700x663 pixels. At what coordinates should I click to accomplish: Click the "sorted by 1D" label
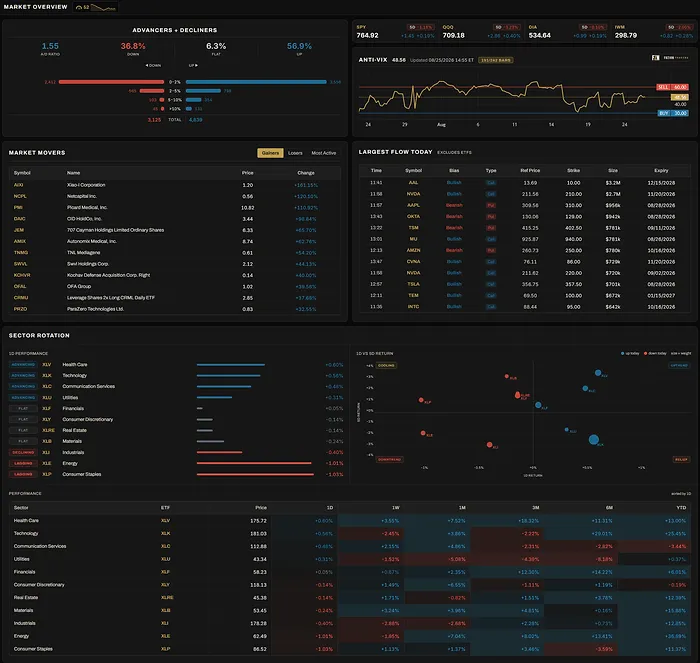(x=681, y=494)
